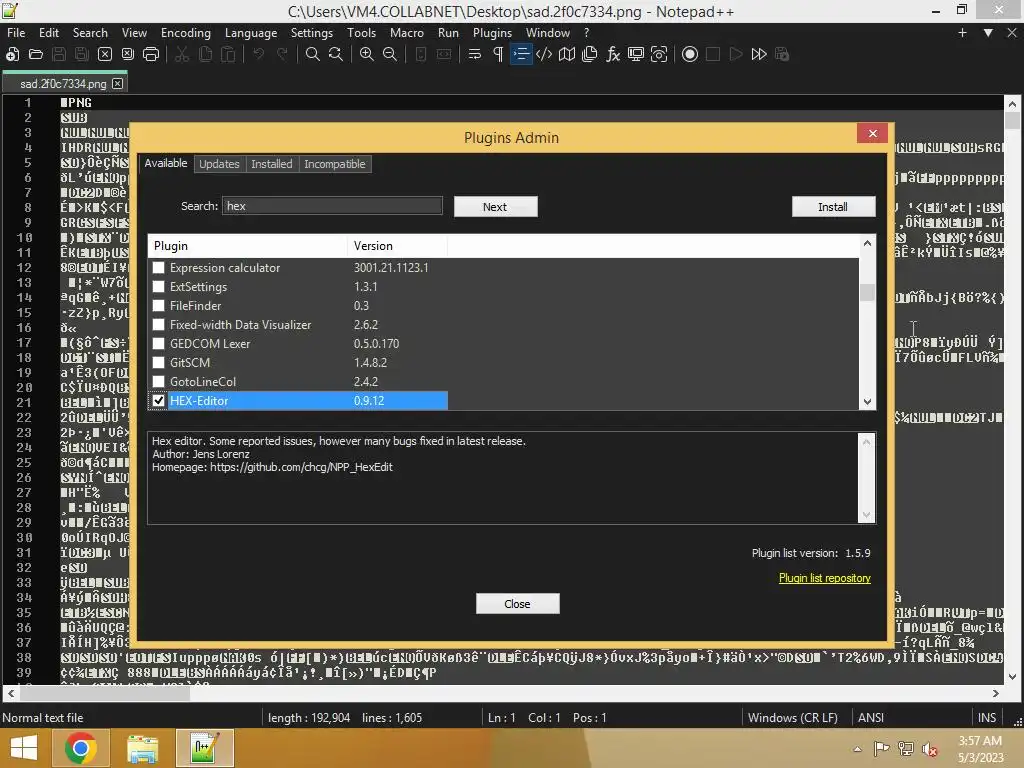Print the document via the printer icon
The height and width of the screenshot is (768, 1024).
[151, 54]
